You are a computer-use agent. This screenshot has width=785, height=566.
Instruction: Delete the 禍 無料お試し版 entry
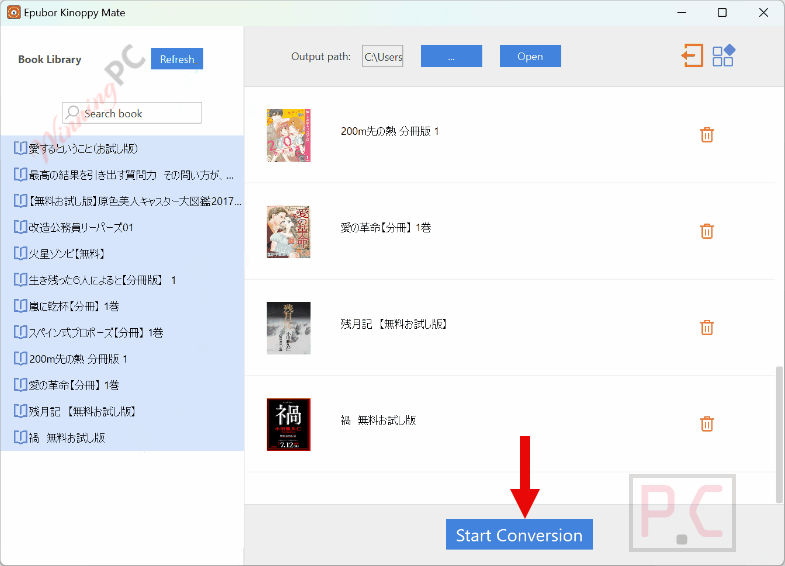(706, 424)
